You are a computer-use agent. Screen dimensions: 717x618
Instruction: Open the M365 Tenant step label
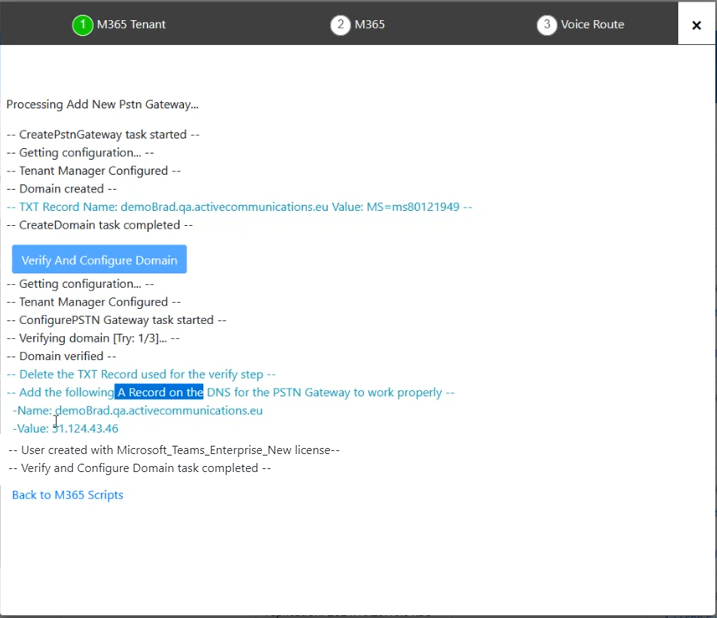(x=131, y=25)
